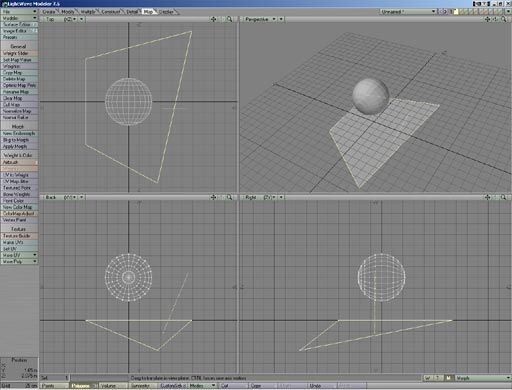Switch to the Modify tab
The height and width of the screenshot is (390, 512).
pos(68,12)
